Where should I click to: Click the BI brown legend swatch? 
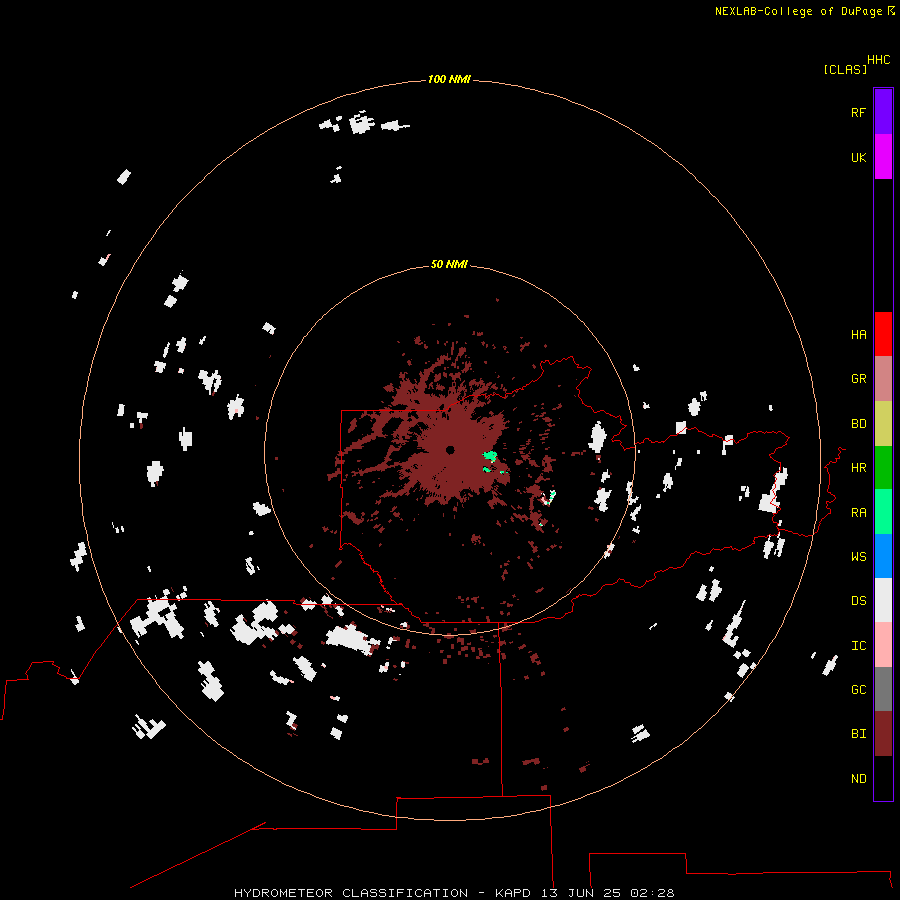(883, 734)
